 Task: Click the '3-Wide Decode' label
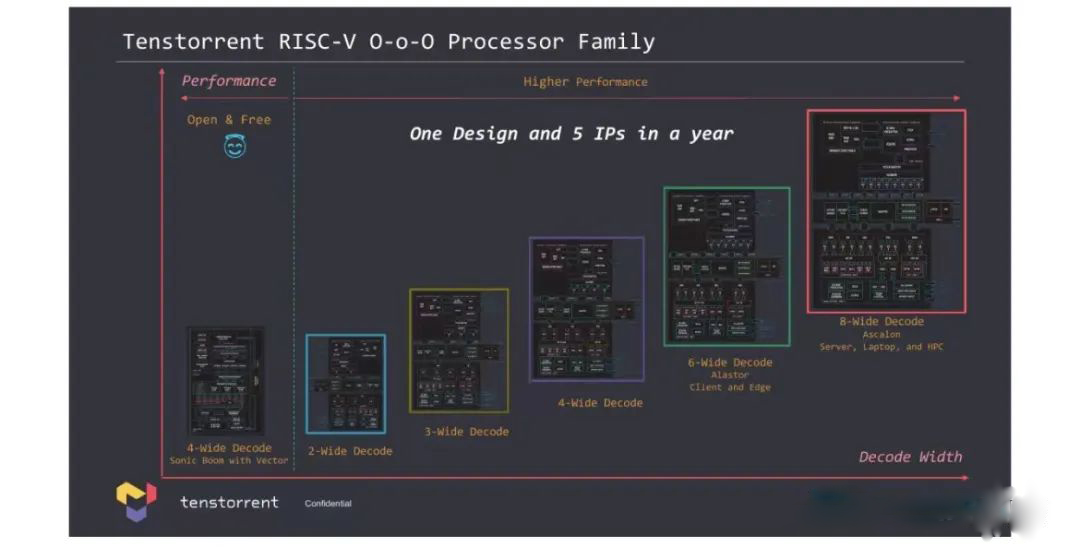pyautogui.click(x=466, y=432)
